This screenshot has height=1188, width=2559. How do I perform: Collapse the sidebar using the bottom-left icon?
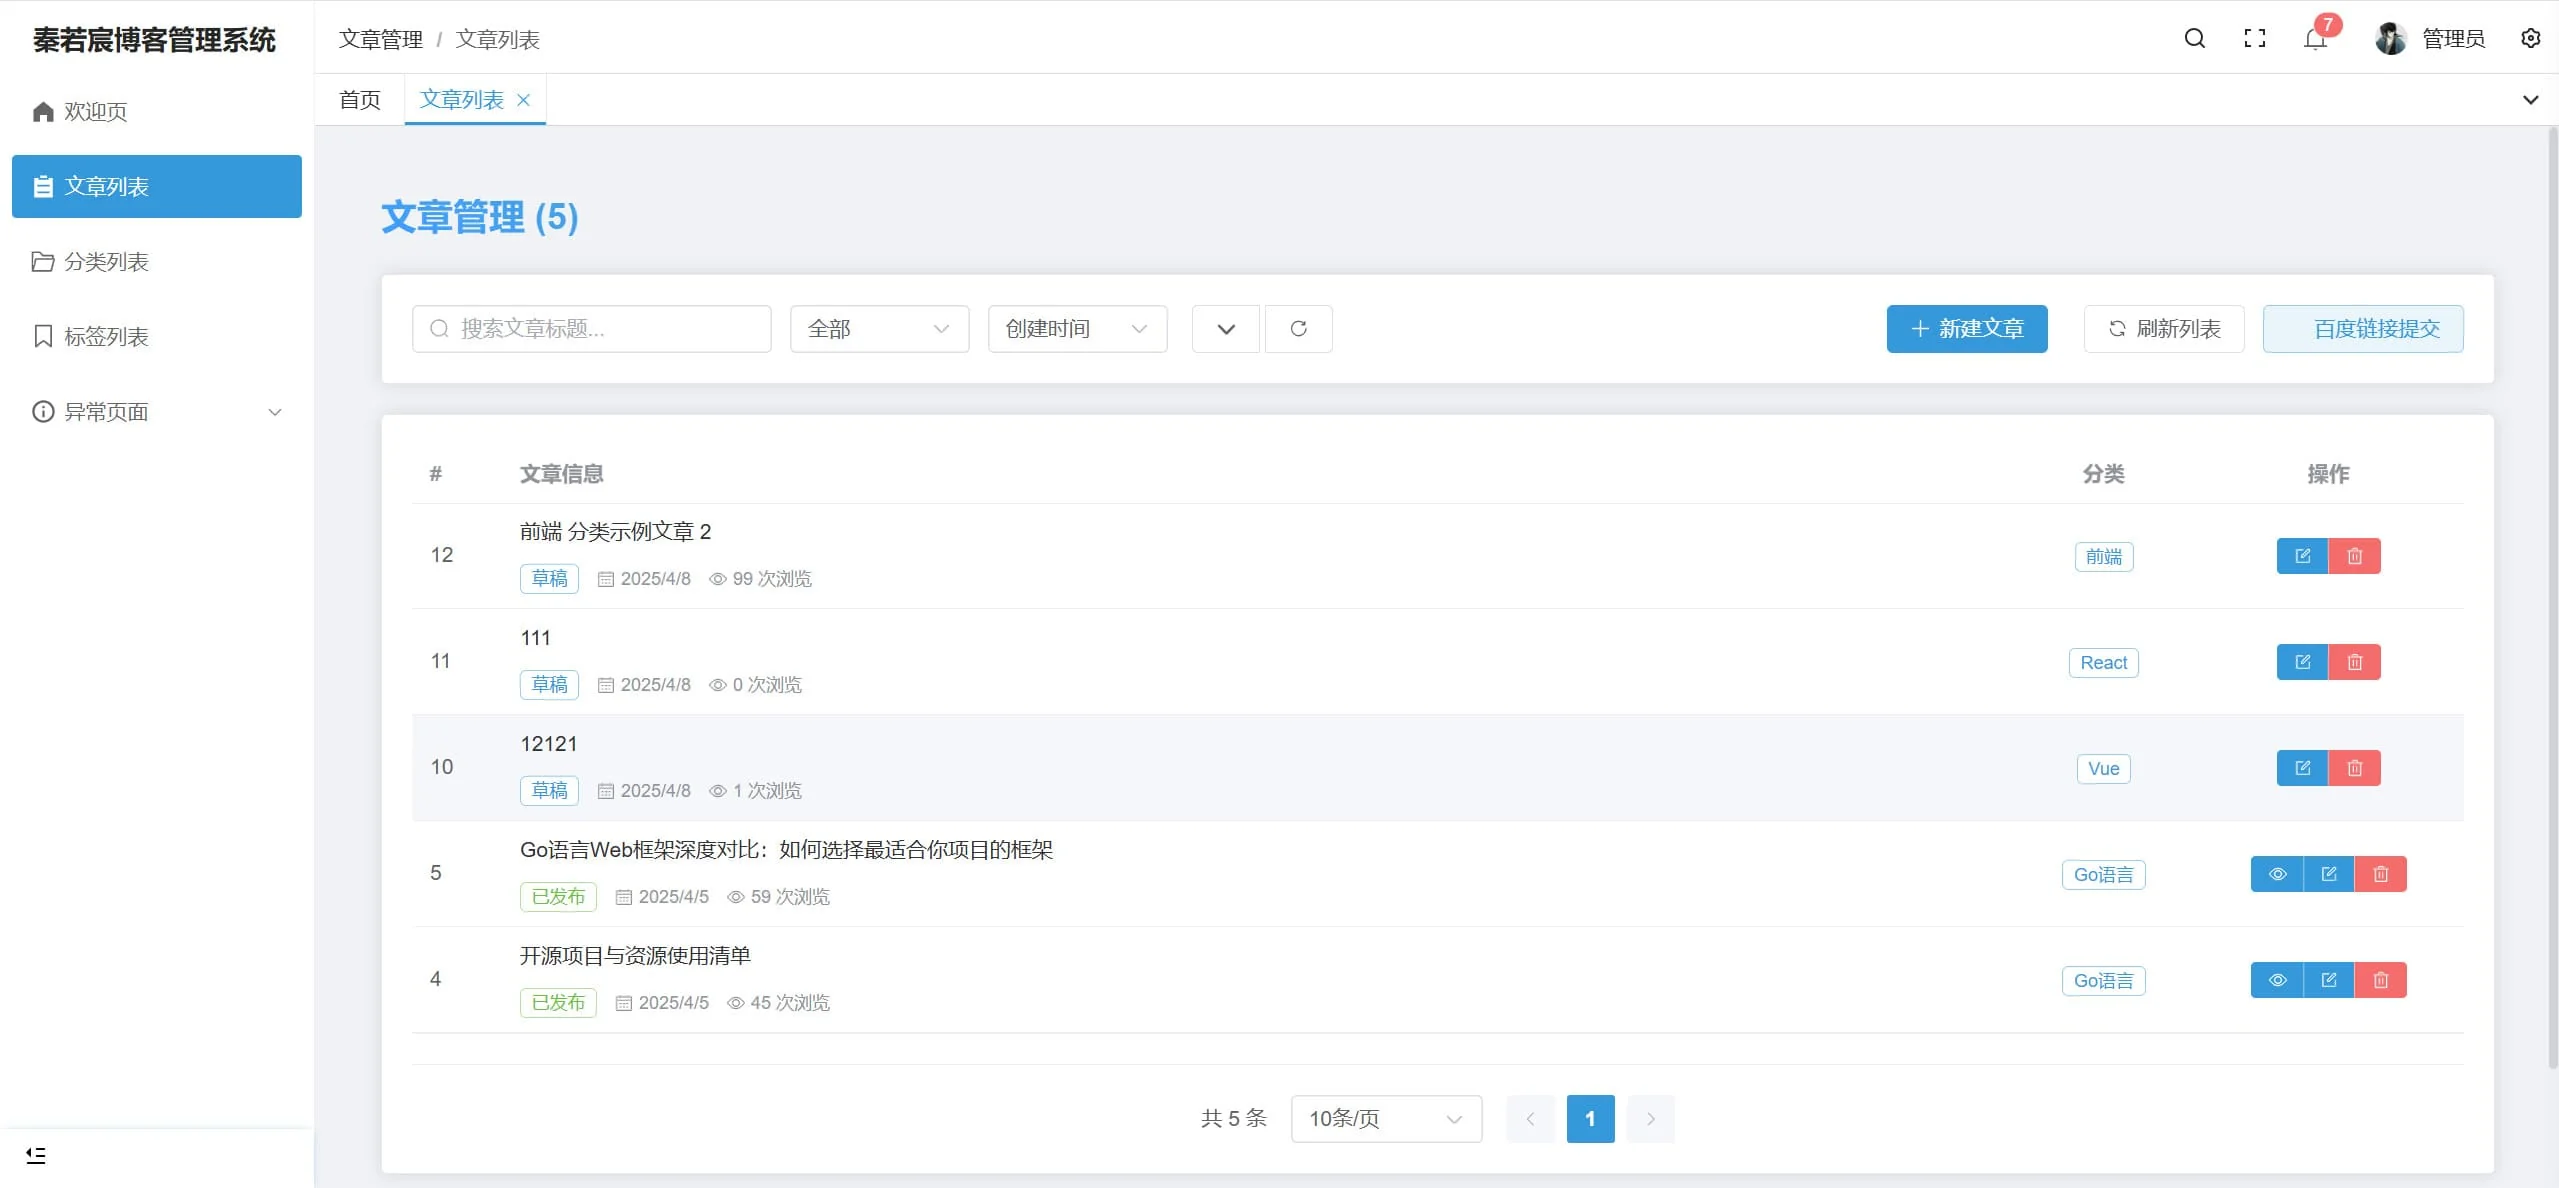pyautogui.click(x=36, y=1155)
